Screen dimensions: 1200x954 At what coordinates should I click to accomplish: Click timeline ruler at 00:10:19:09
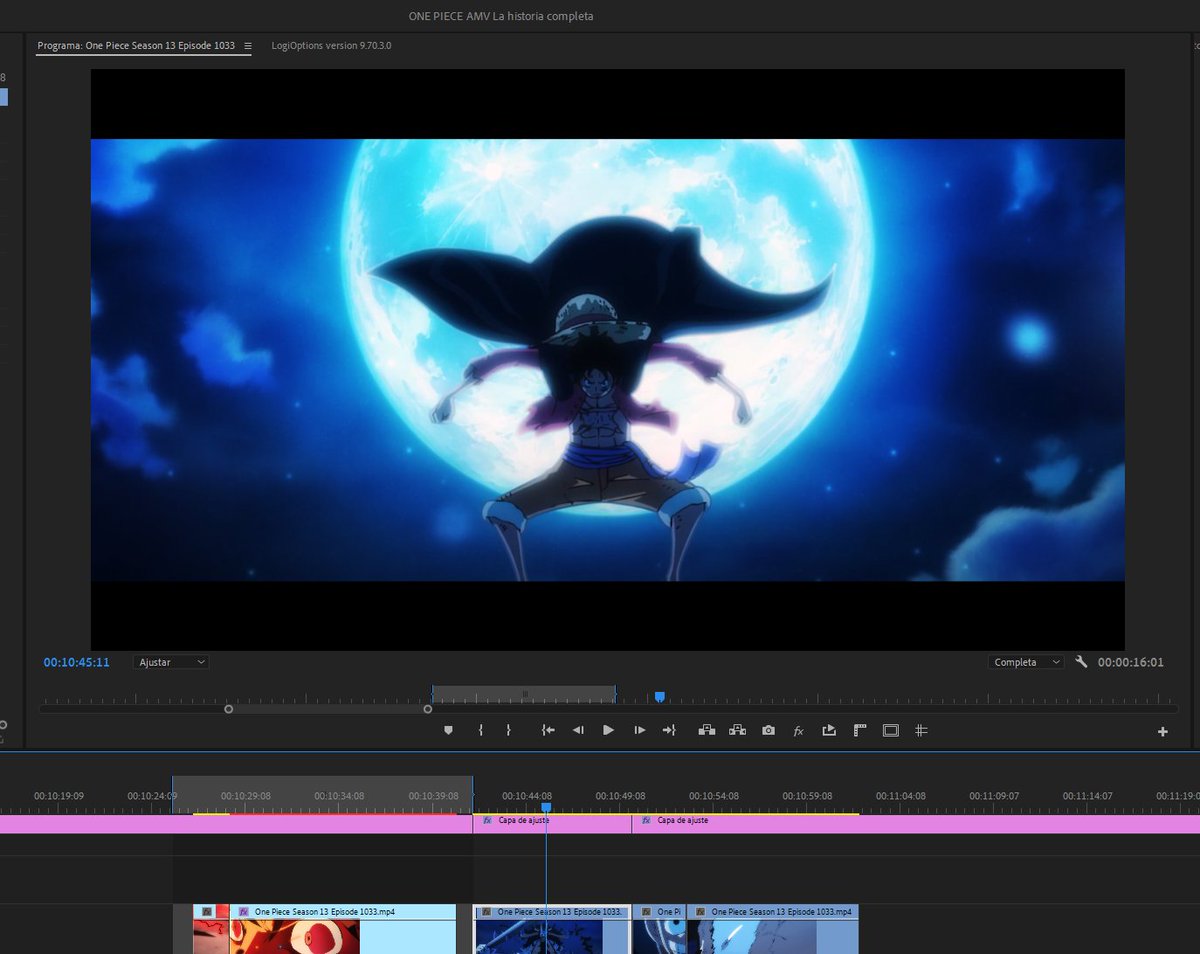pos(59,796)
